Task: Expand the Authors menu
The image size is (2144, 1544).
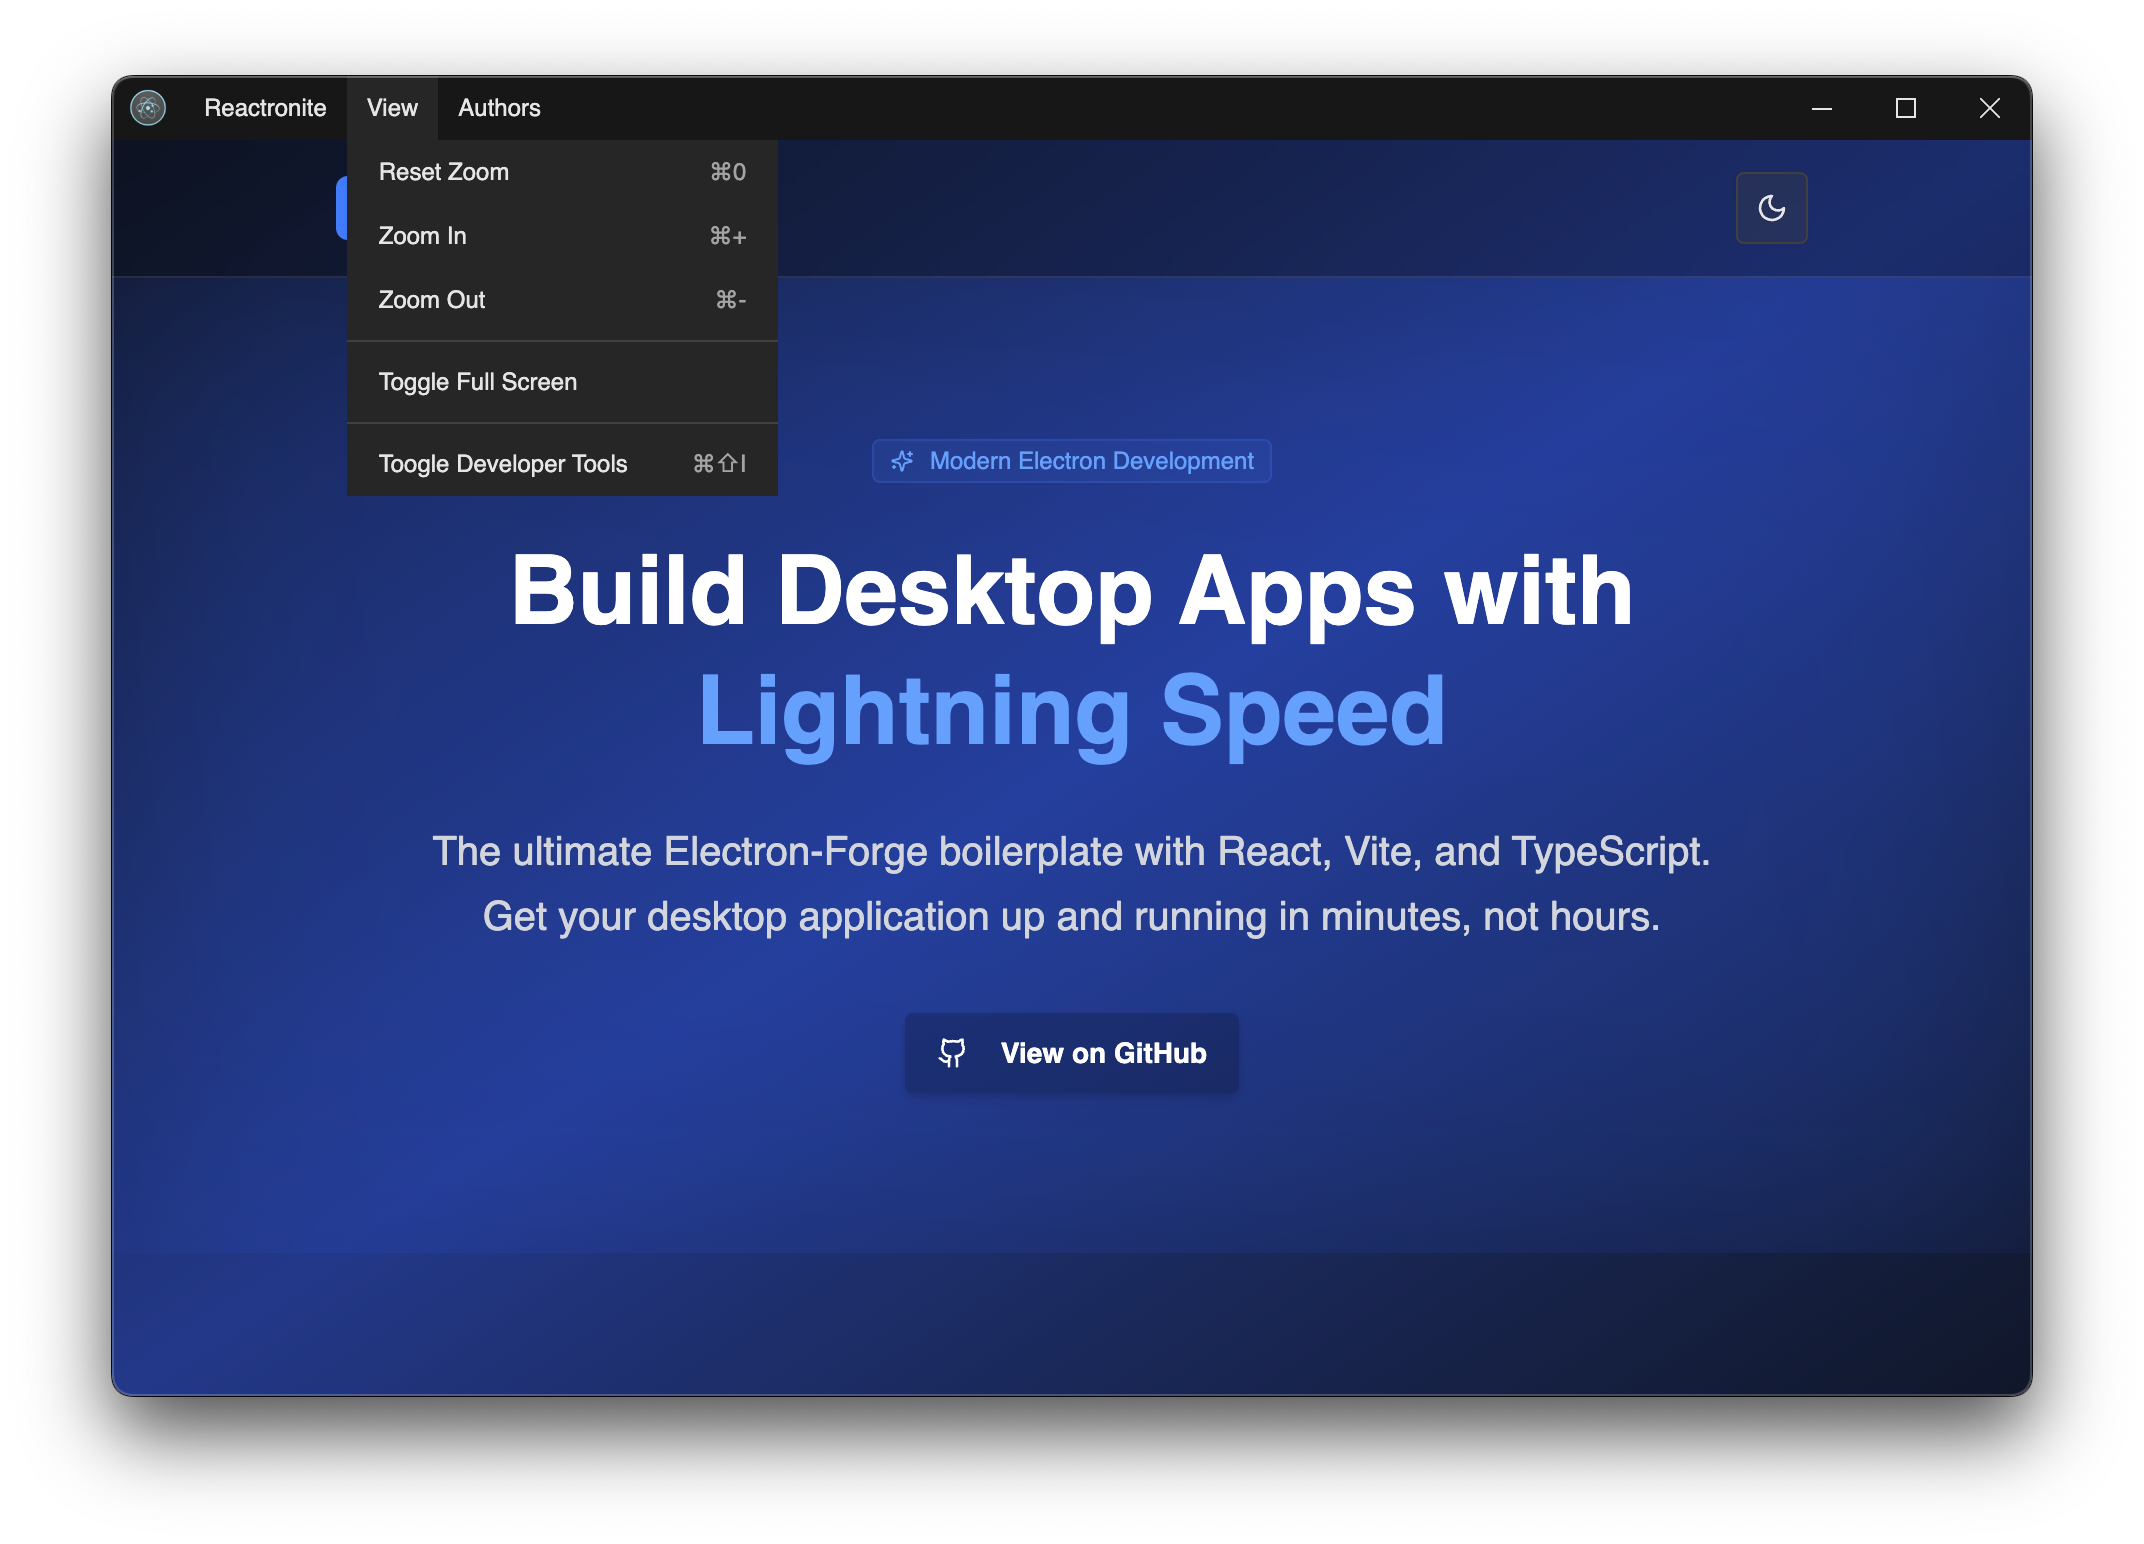Action: click(499, 108)
